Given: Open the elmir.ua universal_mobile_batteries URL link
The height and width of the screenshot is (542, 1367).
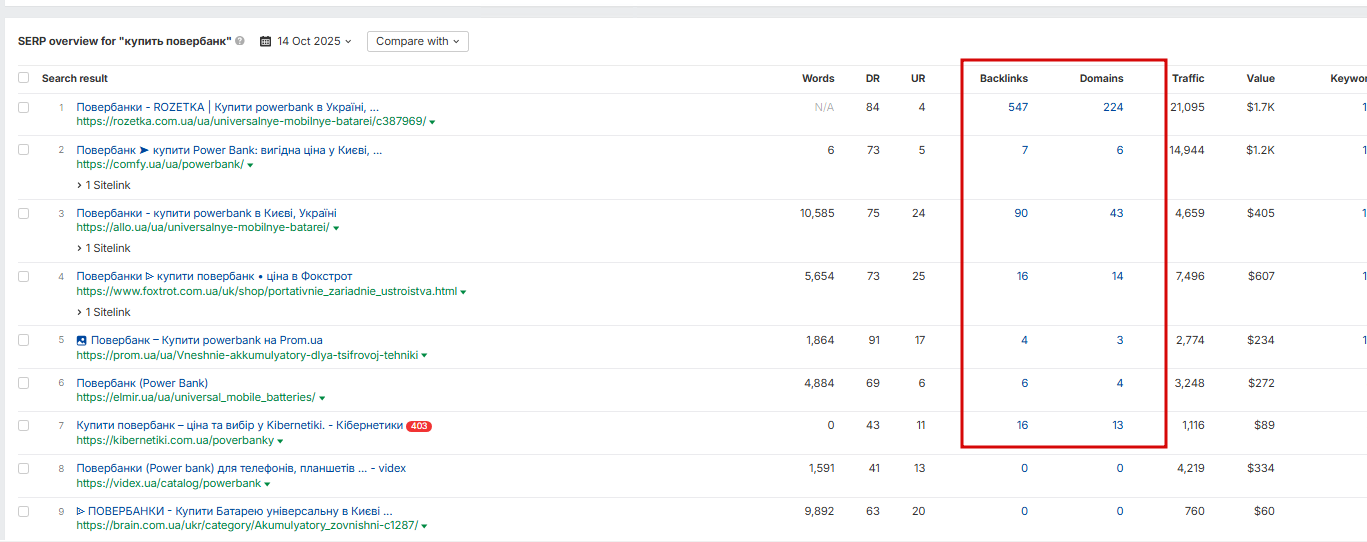Looking at the screenshot, I should click(195, 398).
